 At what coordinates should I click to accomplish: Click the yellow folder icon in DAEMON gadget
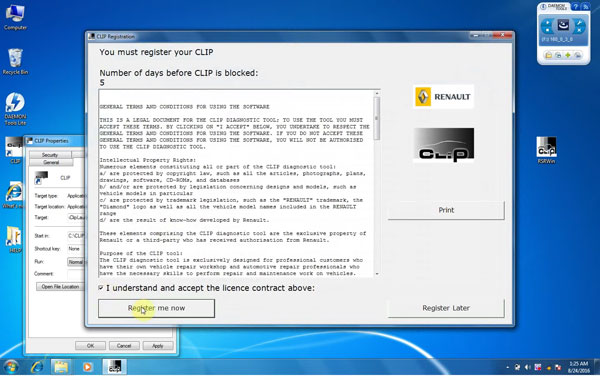click(x=549, y=55)
